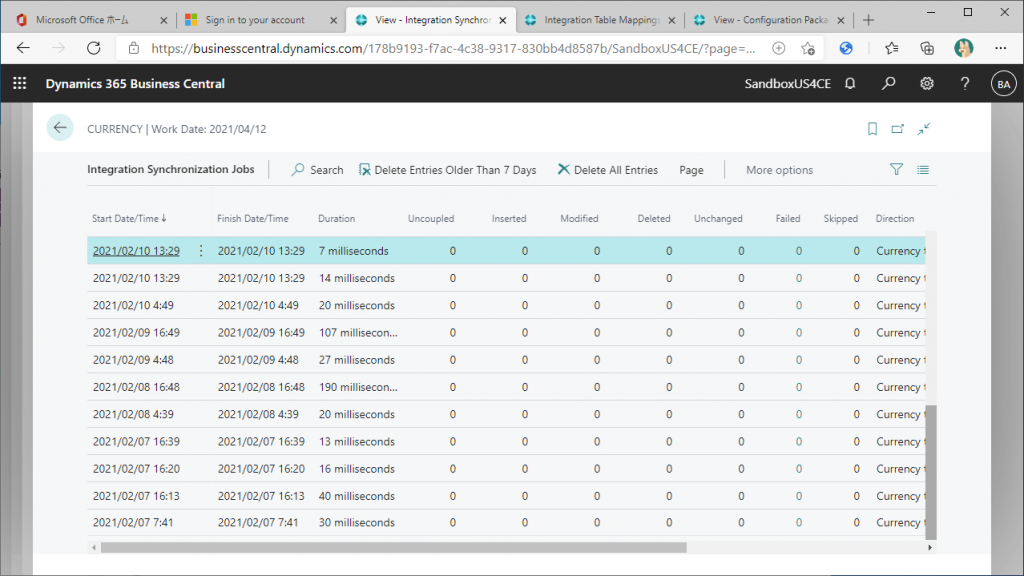1024x576 pixels.
Task: Click the Unchanged column header
Action: tap(718, 219)
